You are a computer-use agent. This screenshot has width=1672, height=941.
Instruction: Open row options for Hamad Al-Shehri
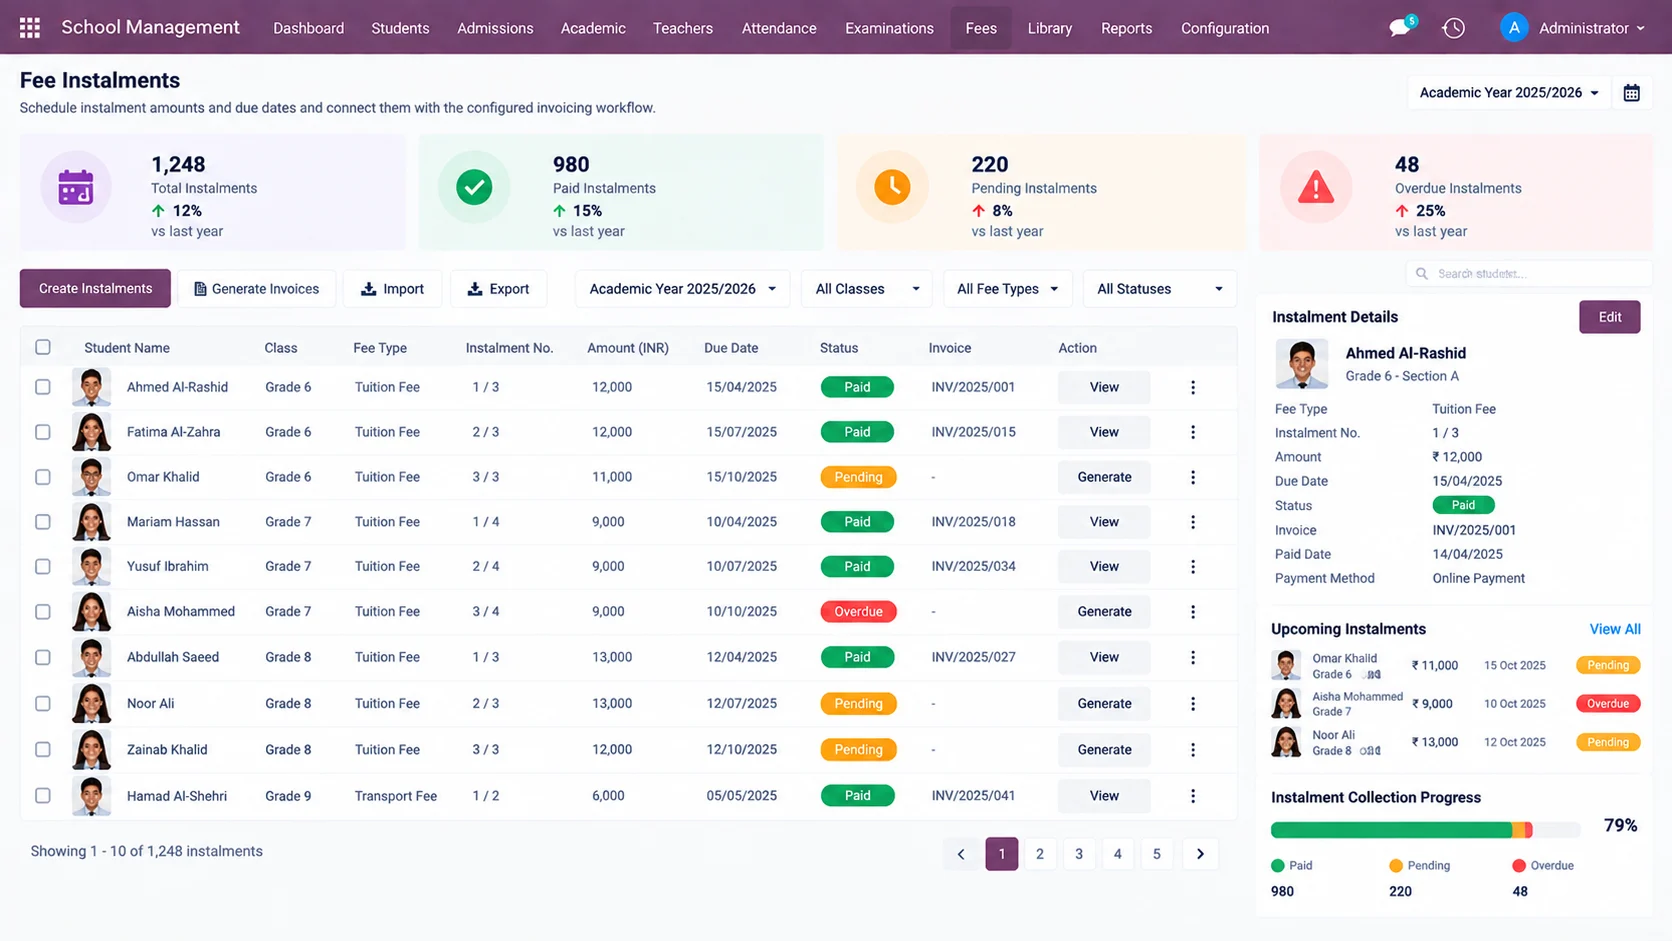click(1193, 796)
